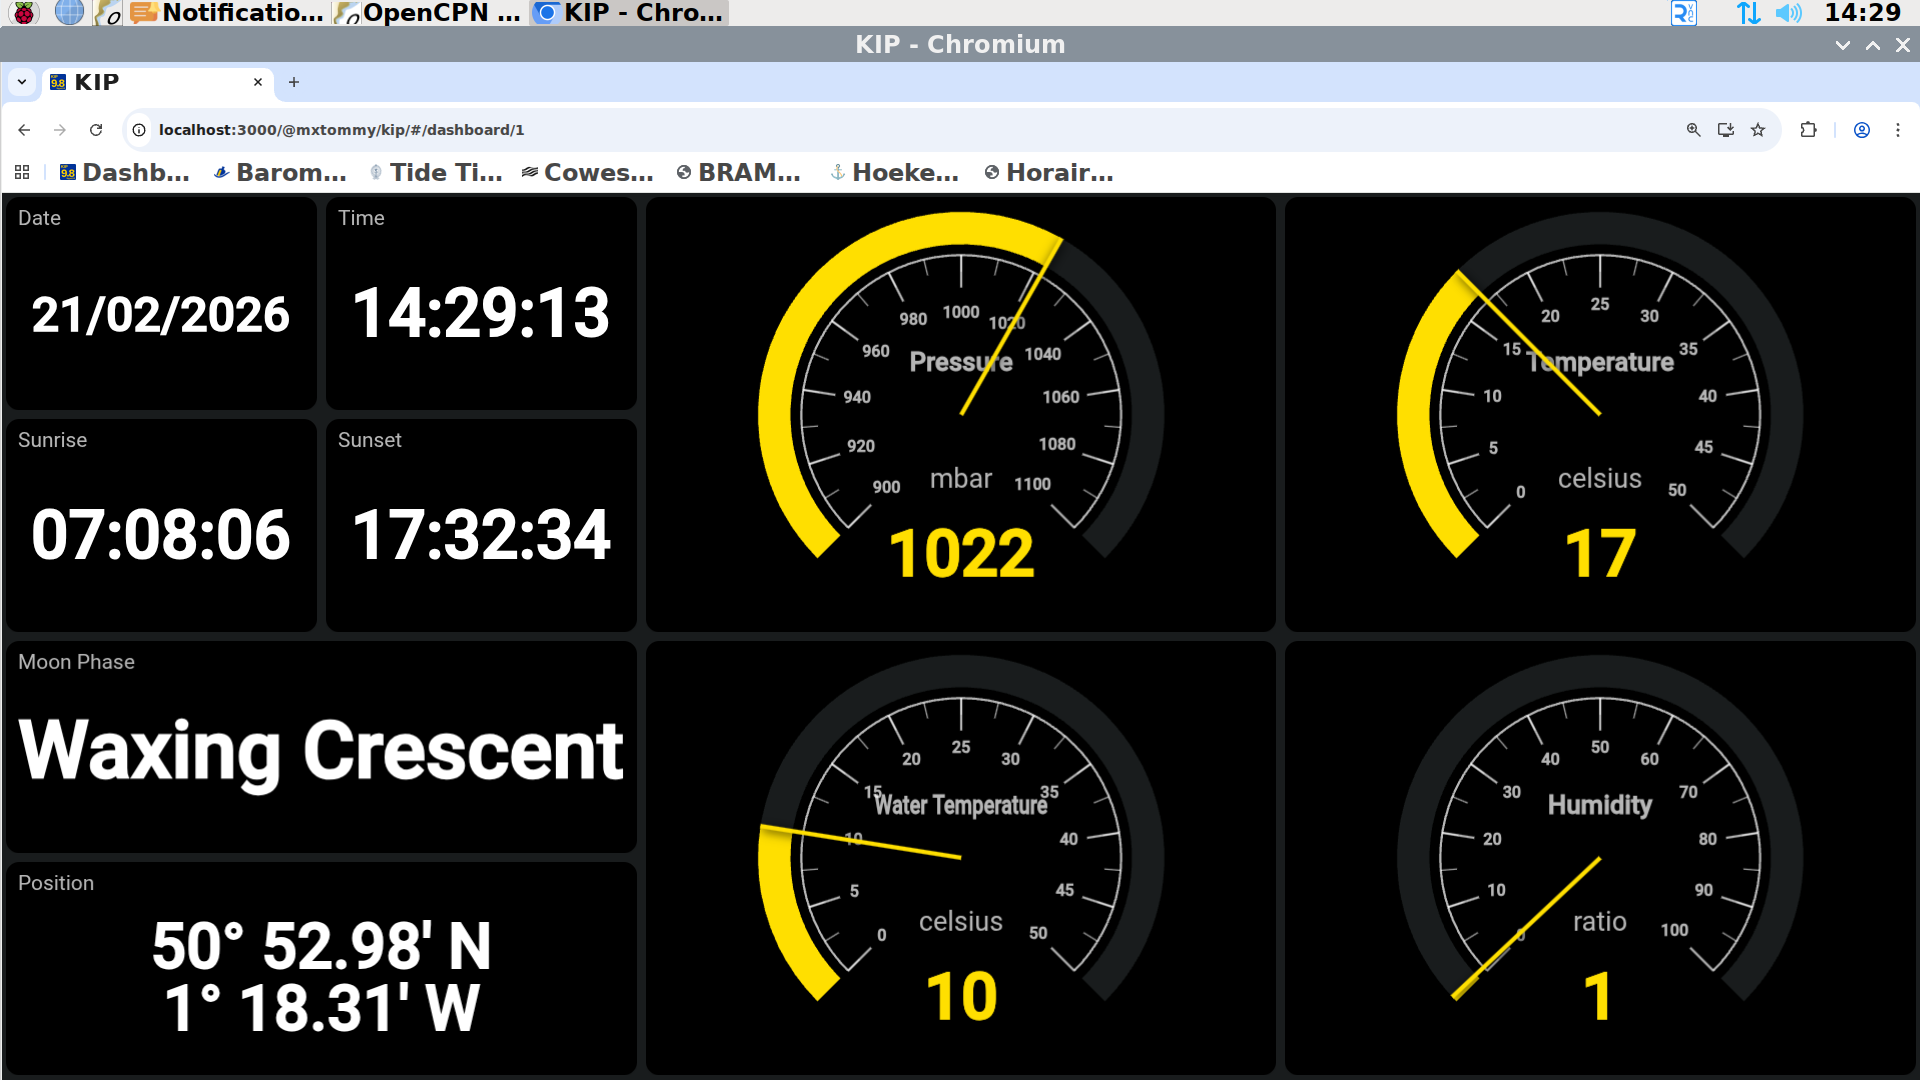Open the Tide Ti... bookmark
The image size is (1920, 1080).
click(436, 173)
